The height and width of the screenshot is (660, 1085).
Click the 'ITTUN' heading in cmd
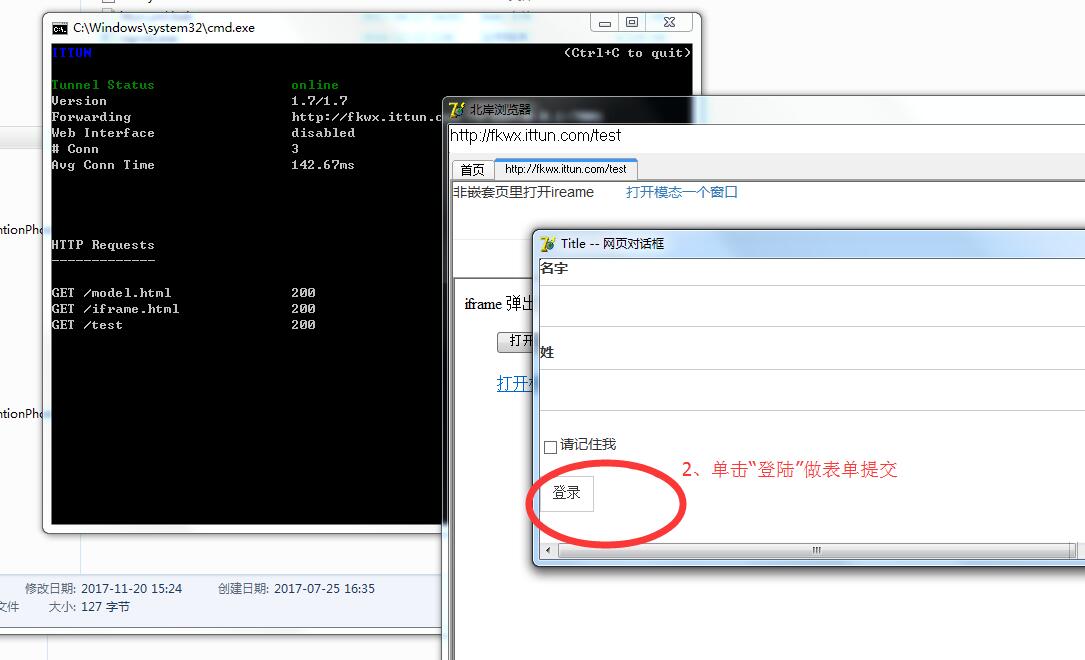click(x=71, y=53)
